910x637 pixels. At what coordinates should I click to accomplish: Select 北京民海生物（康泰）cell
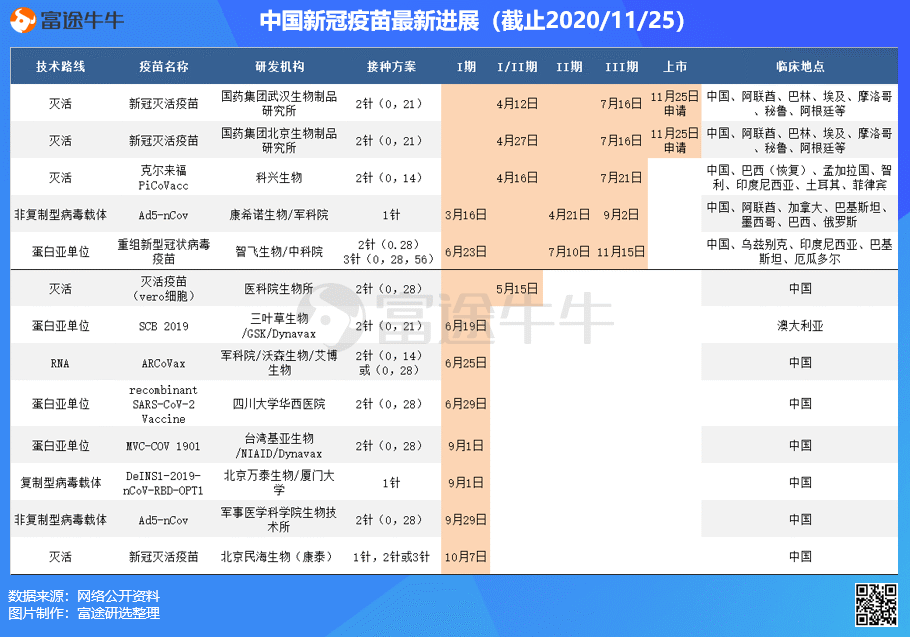[x=279, y=557]
